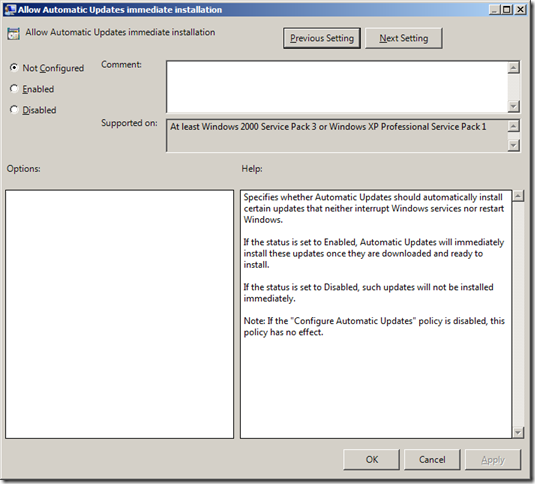Image resolution: width=535 pixels, height=484 pixels.
Task: Click the Help pane scroll up arrow
Action: [518, 196]
